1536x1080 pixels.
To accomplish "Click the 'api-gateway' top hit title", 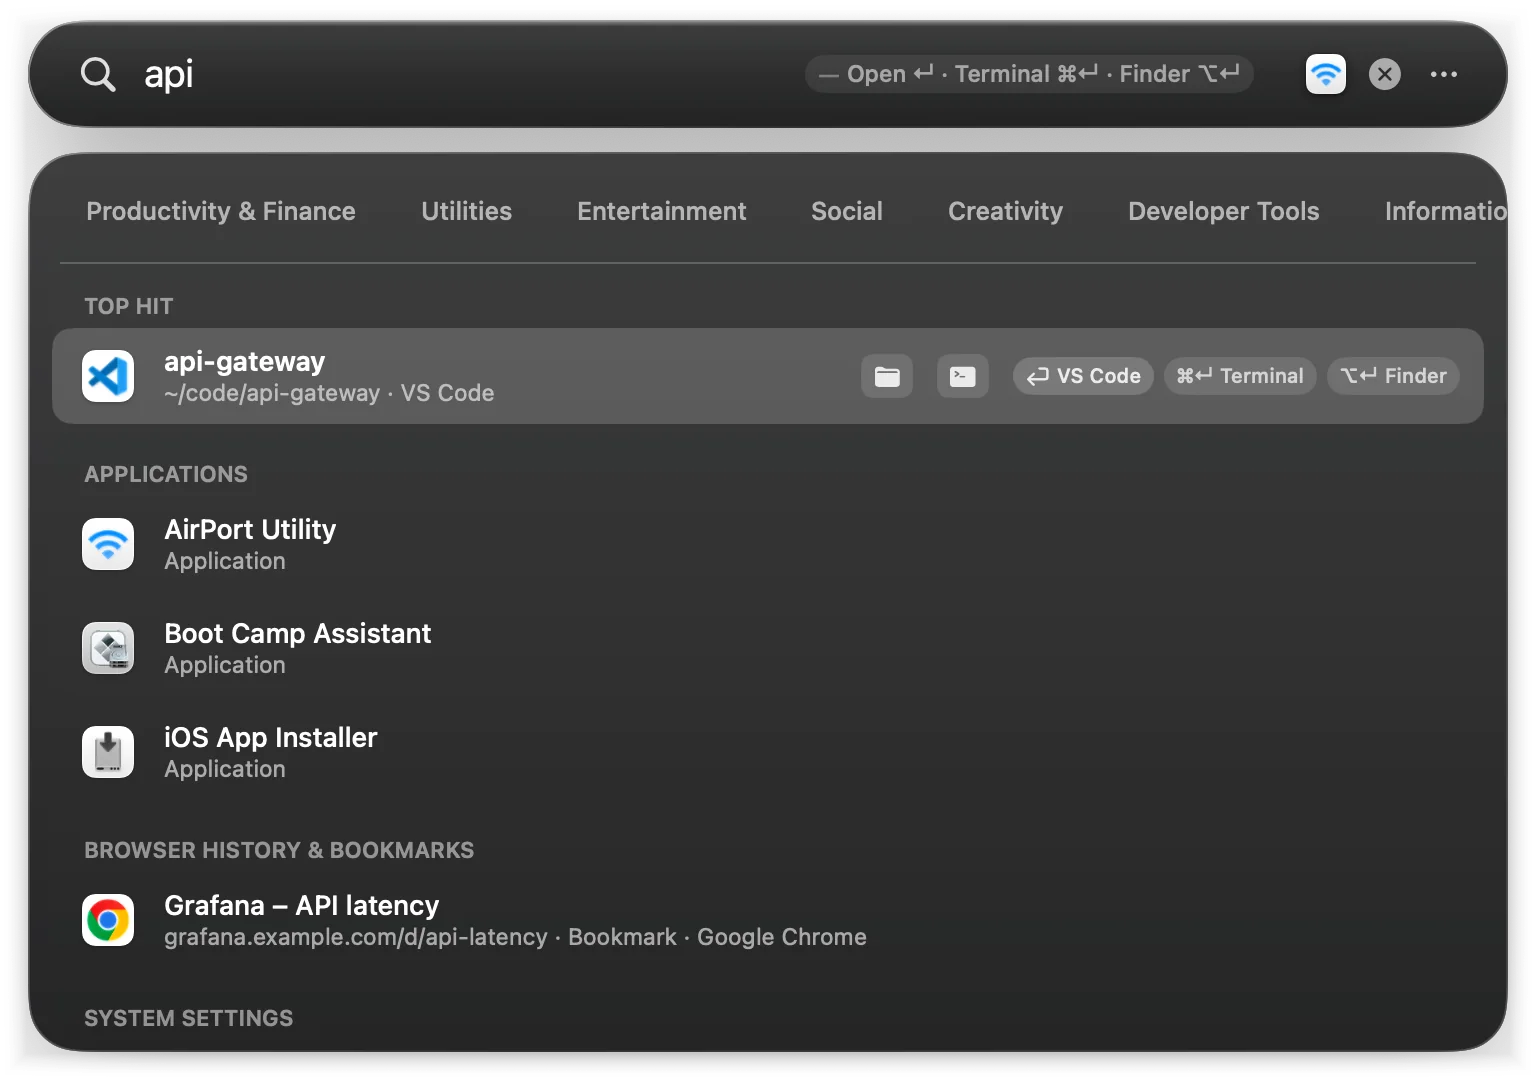I will pos(245,361).
